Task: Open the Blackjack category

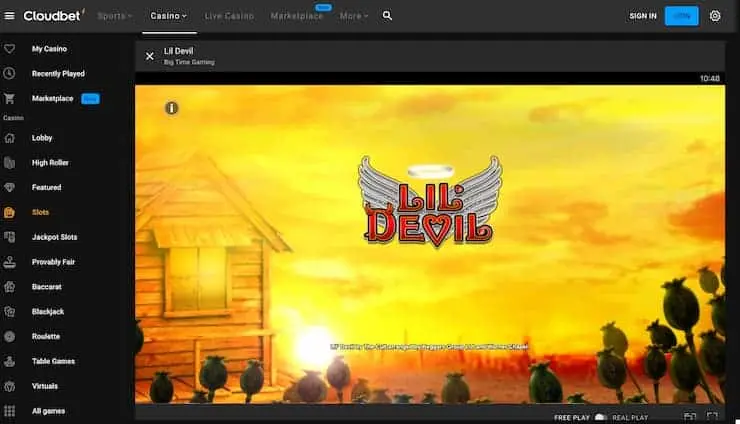Action: click(x=48, y=312)
